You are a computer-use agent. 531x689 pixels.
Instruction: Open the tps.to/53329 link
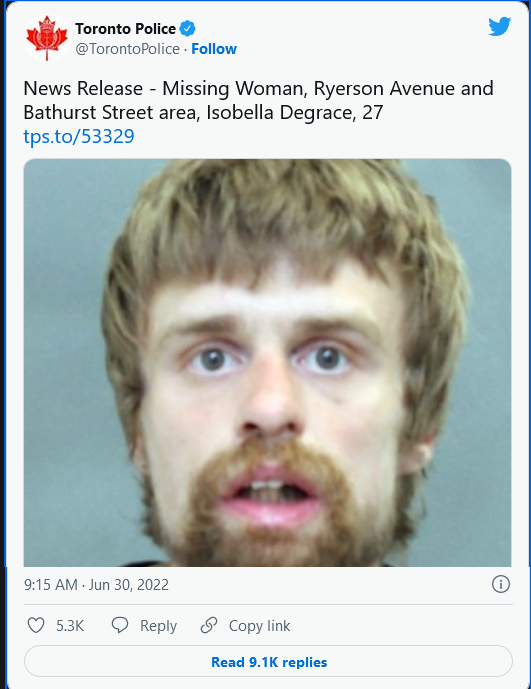click(x=79, y=136)
